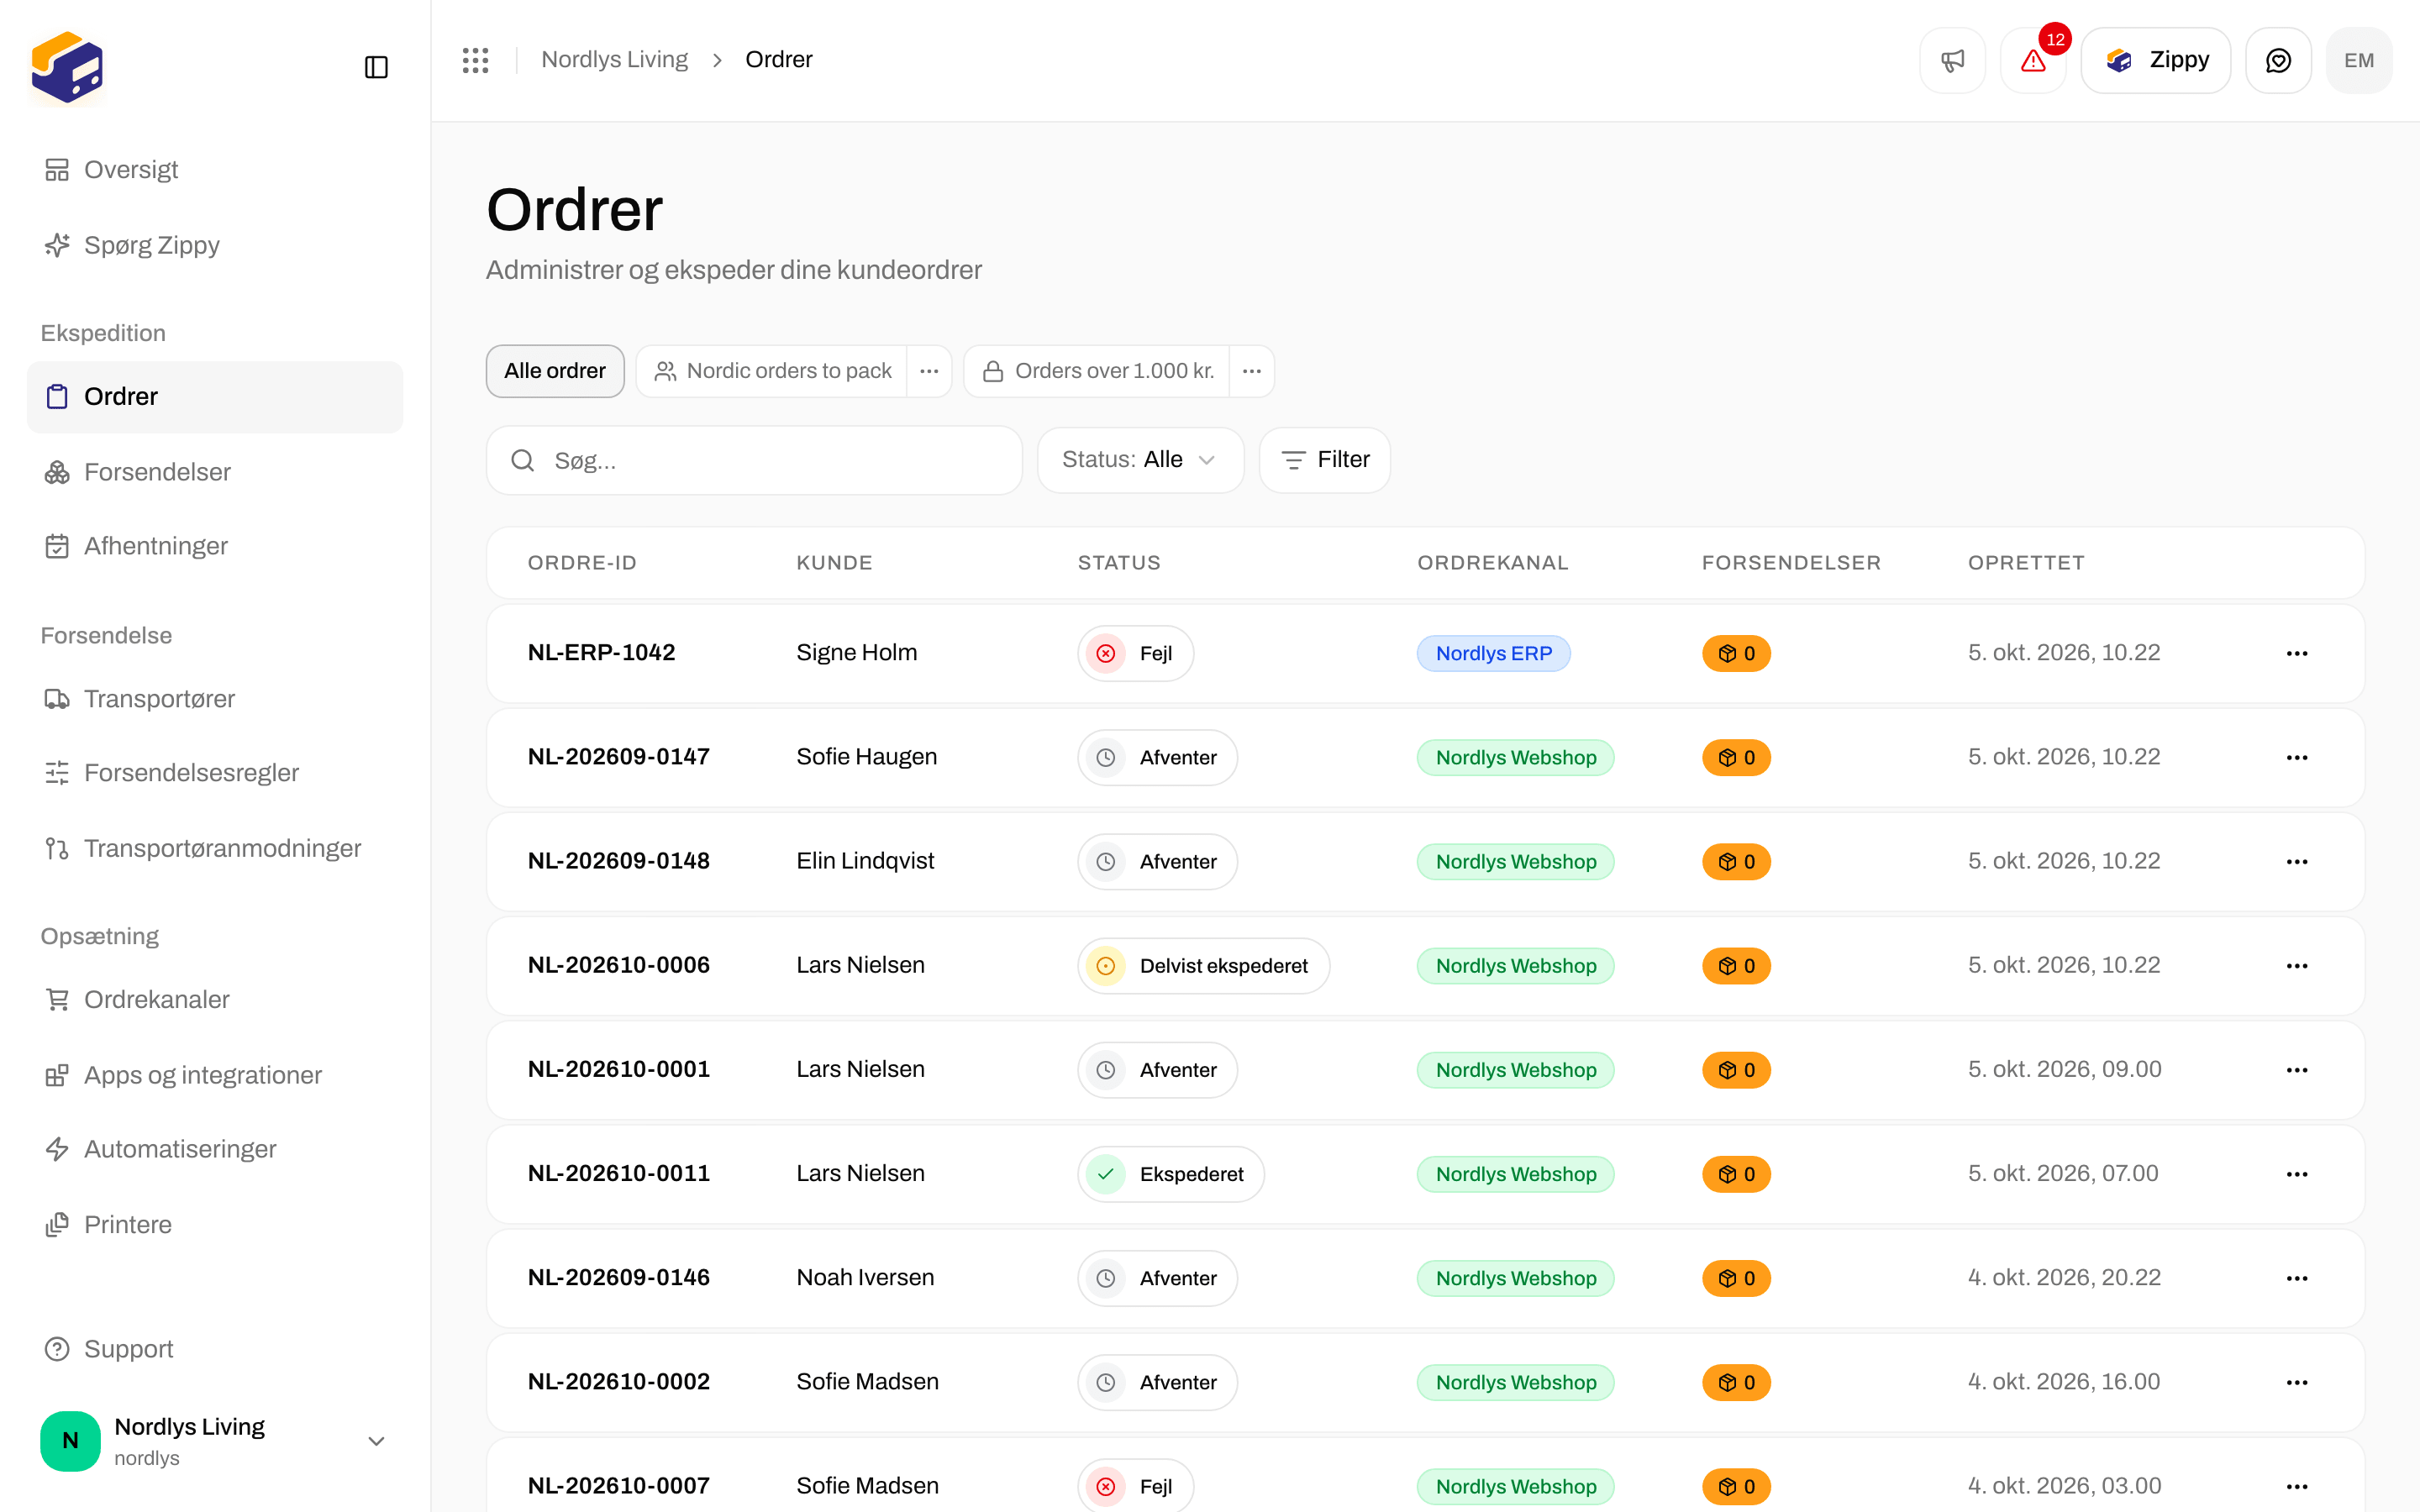Open the apps grid launcher icon

476,60
